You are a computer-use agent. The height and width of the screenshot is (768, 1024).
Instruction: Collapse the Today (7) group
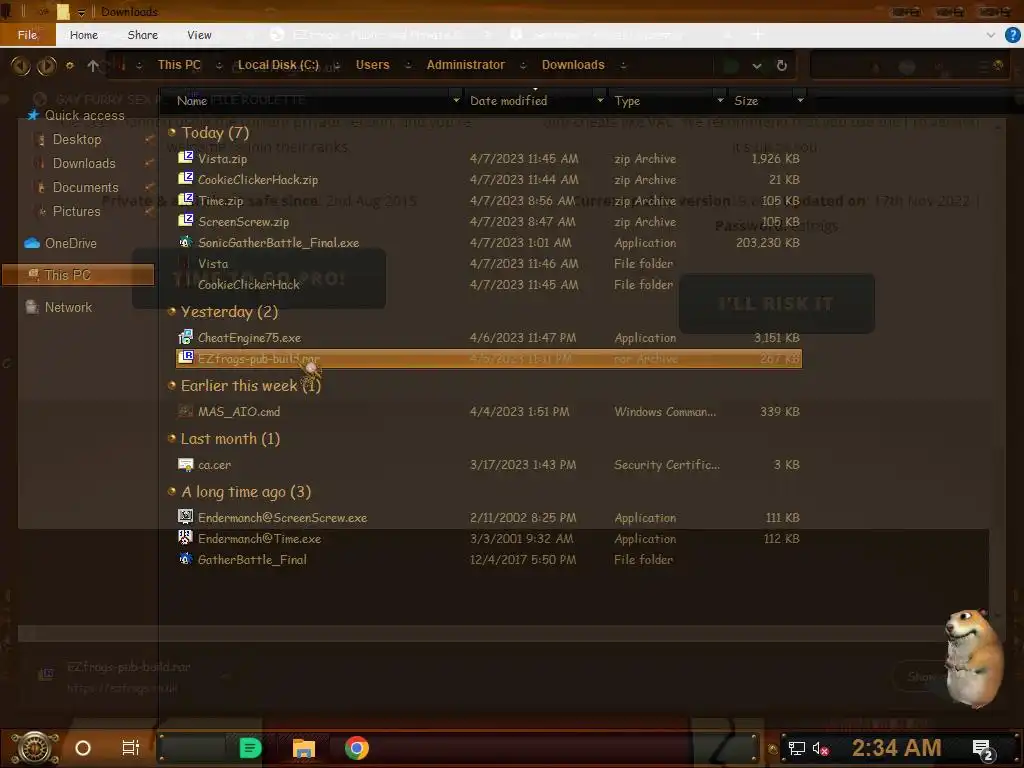point(172,132)
